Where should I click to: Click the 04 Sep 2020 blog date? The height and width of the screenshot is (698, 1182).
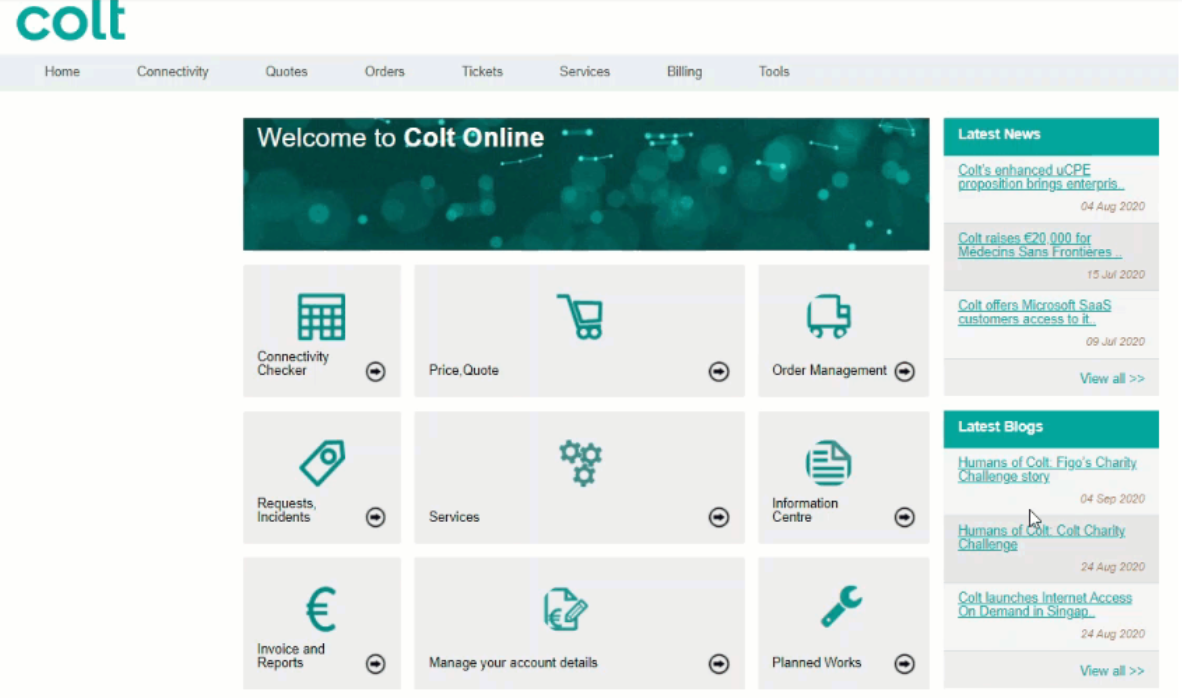[1113, 499]
